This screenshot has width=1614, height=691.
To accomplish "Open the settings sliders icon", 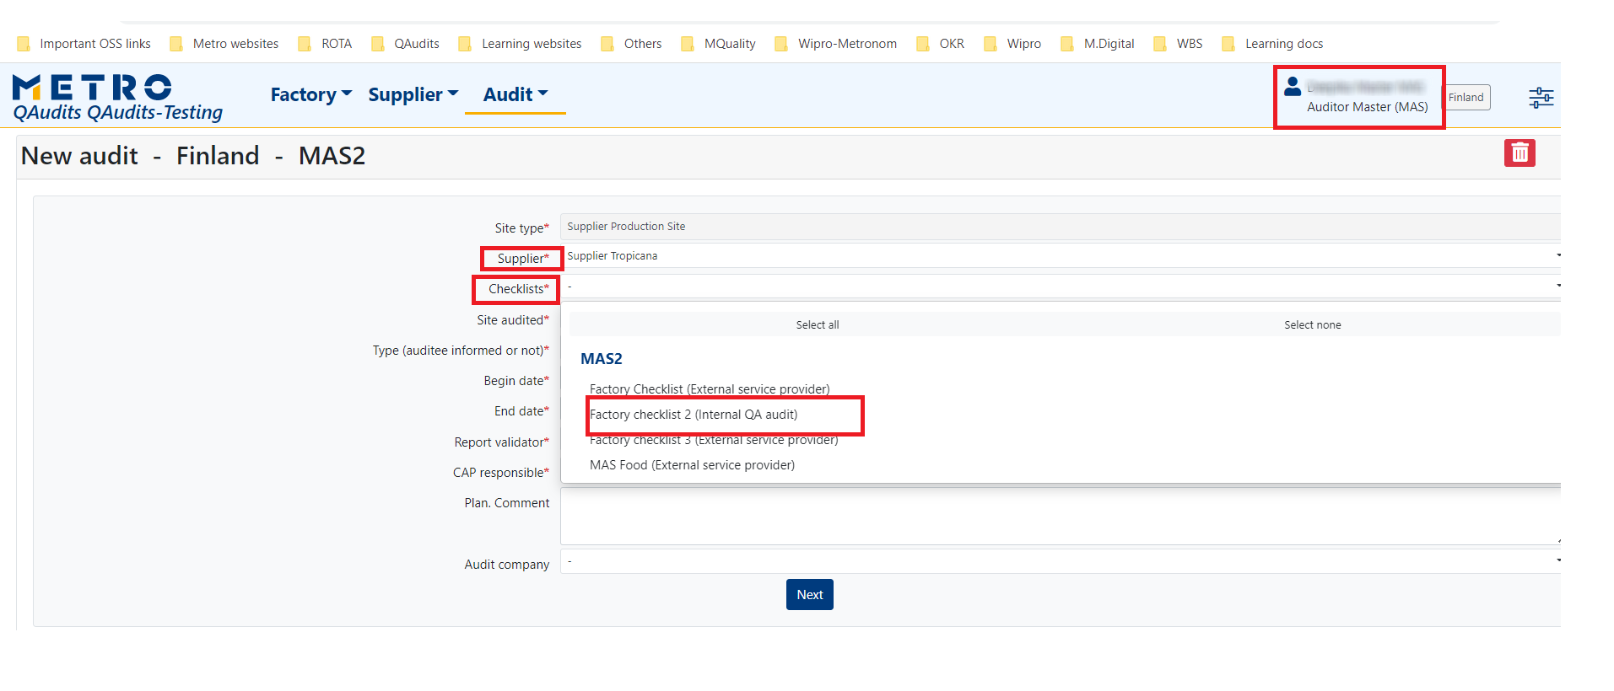I will click(1541, 97).
